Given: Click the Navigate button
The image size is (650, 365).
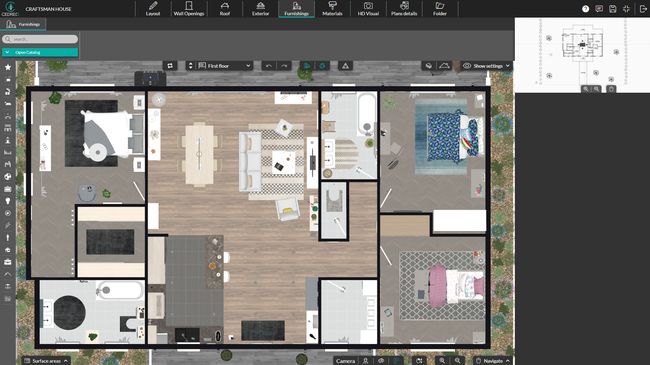Looking at the screenshot, I should [492, 361].
